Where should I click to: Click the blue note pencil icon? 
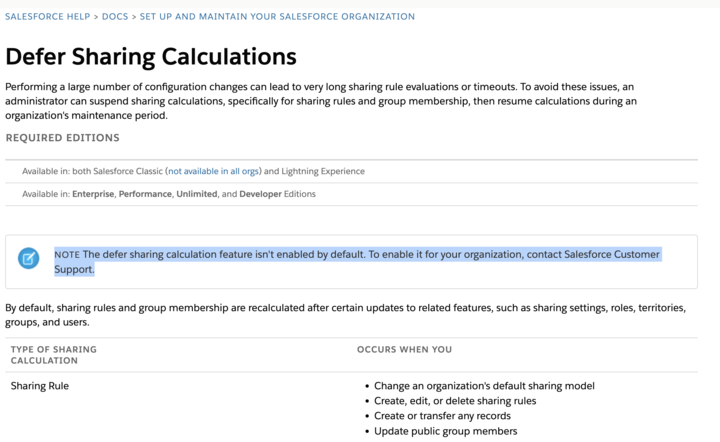pos(28,258)
